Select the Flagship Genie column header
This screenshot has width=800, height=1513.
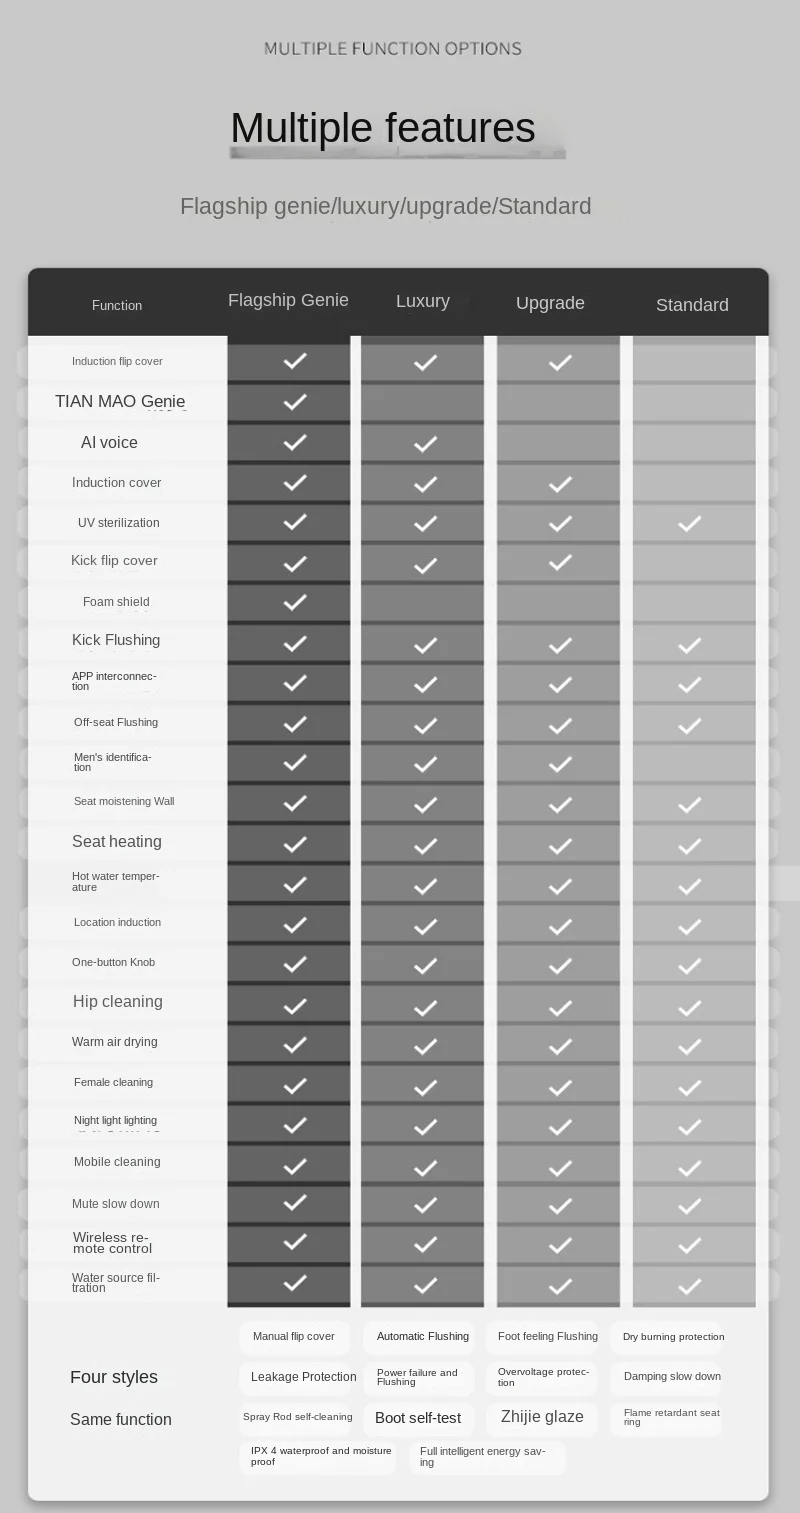(288, 300)
